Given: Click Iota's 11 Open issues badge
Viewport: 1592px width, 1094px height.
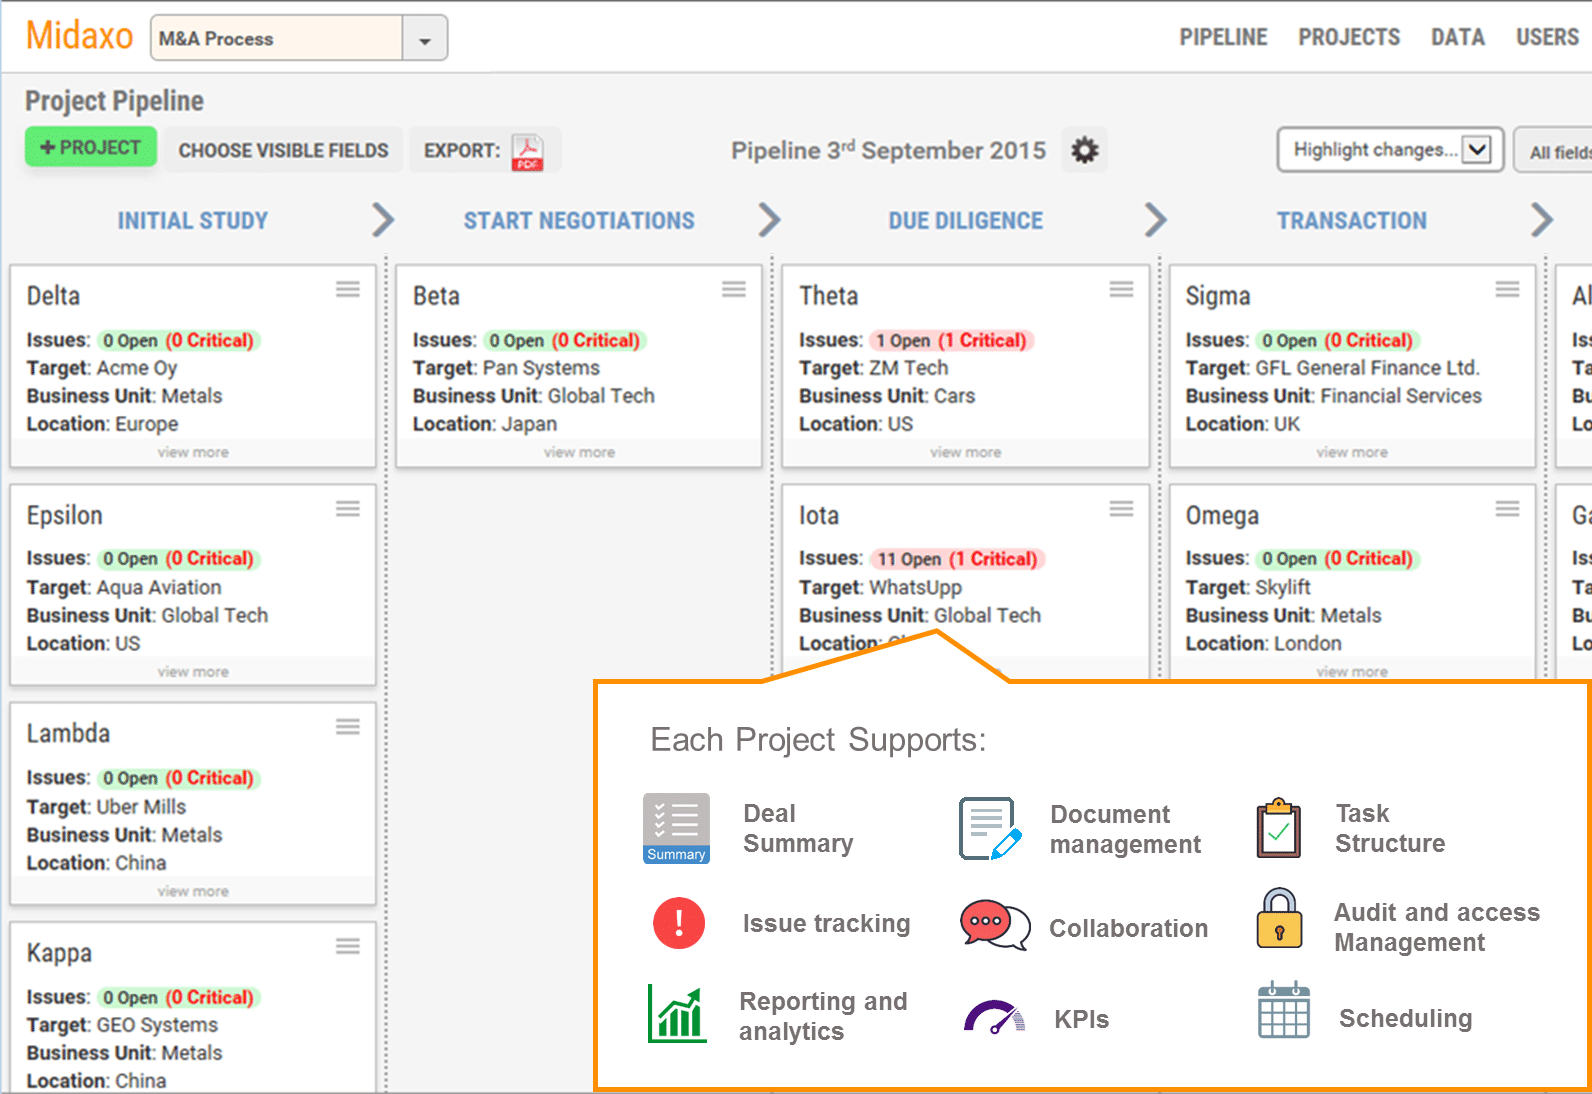Looking at the screenshot, I should tap(957, 559).
